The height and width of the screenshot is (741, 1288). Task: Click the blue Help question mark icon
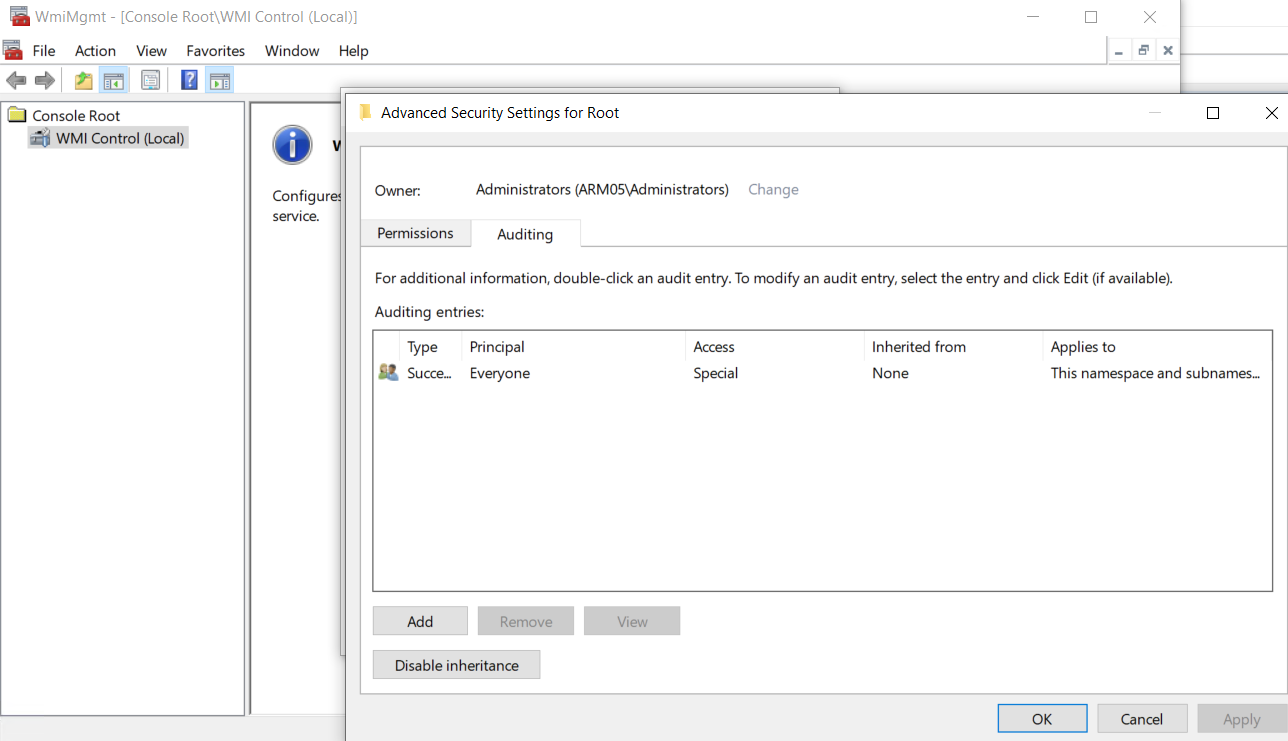189,81
